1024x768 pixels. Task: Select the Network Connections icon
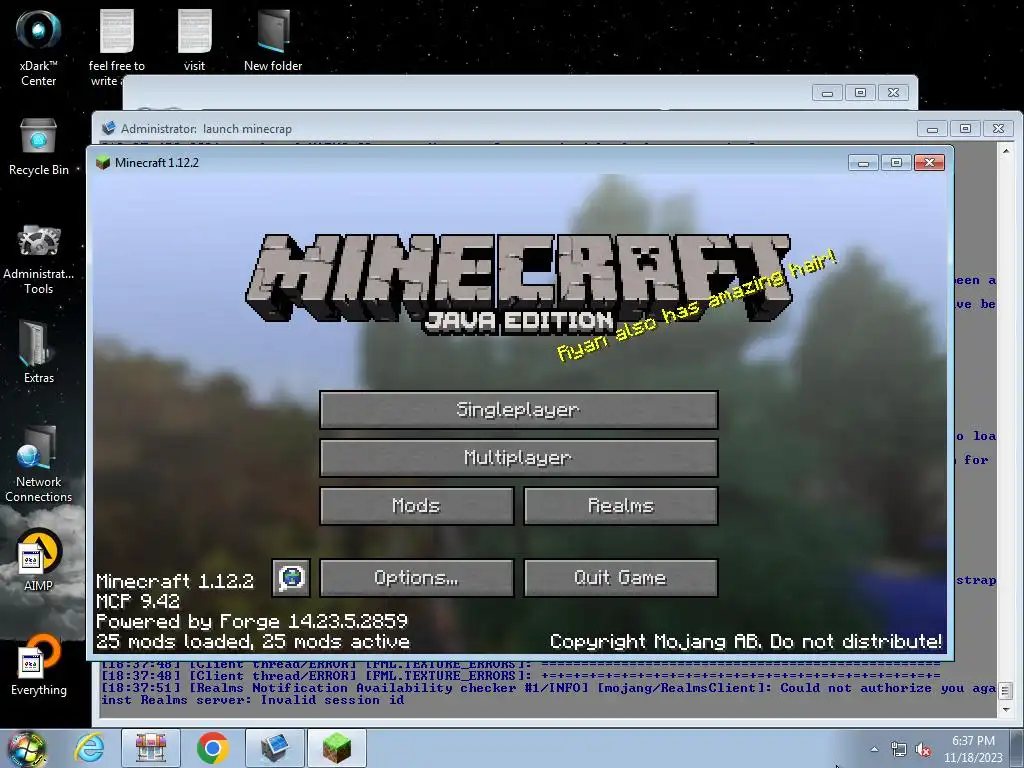(39, 464)
